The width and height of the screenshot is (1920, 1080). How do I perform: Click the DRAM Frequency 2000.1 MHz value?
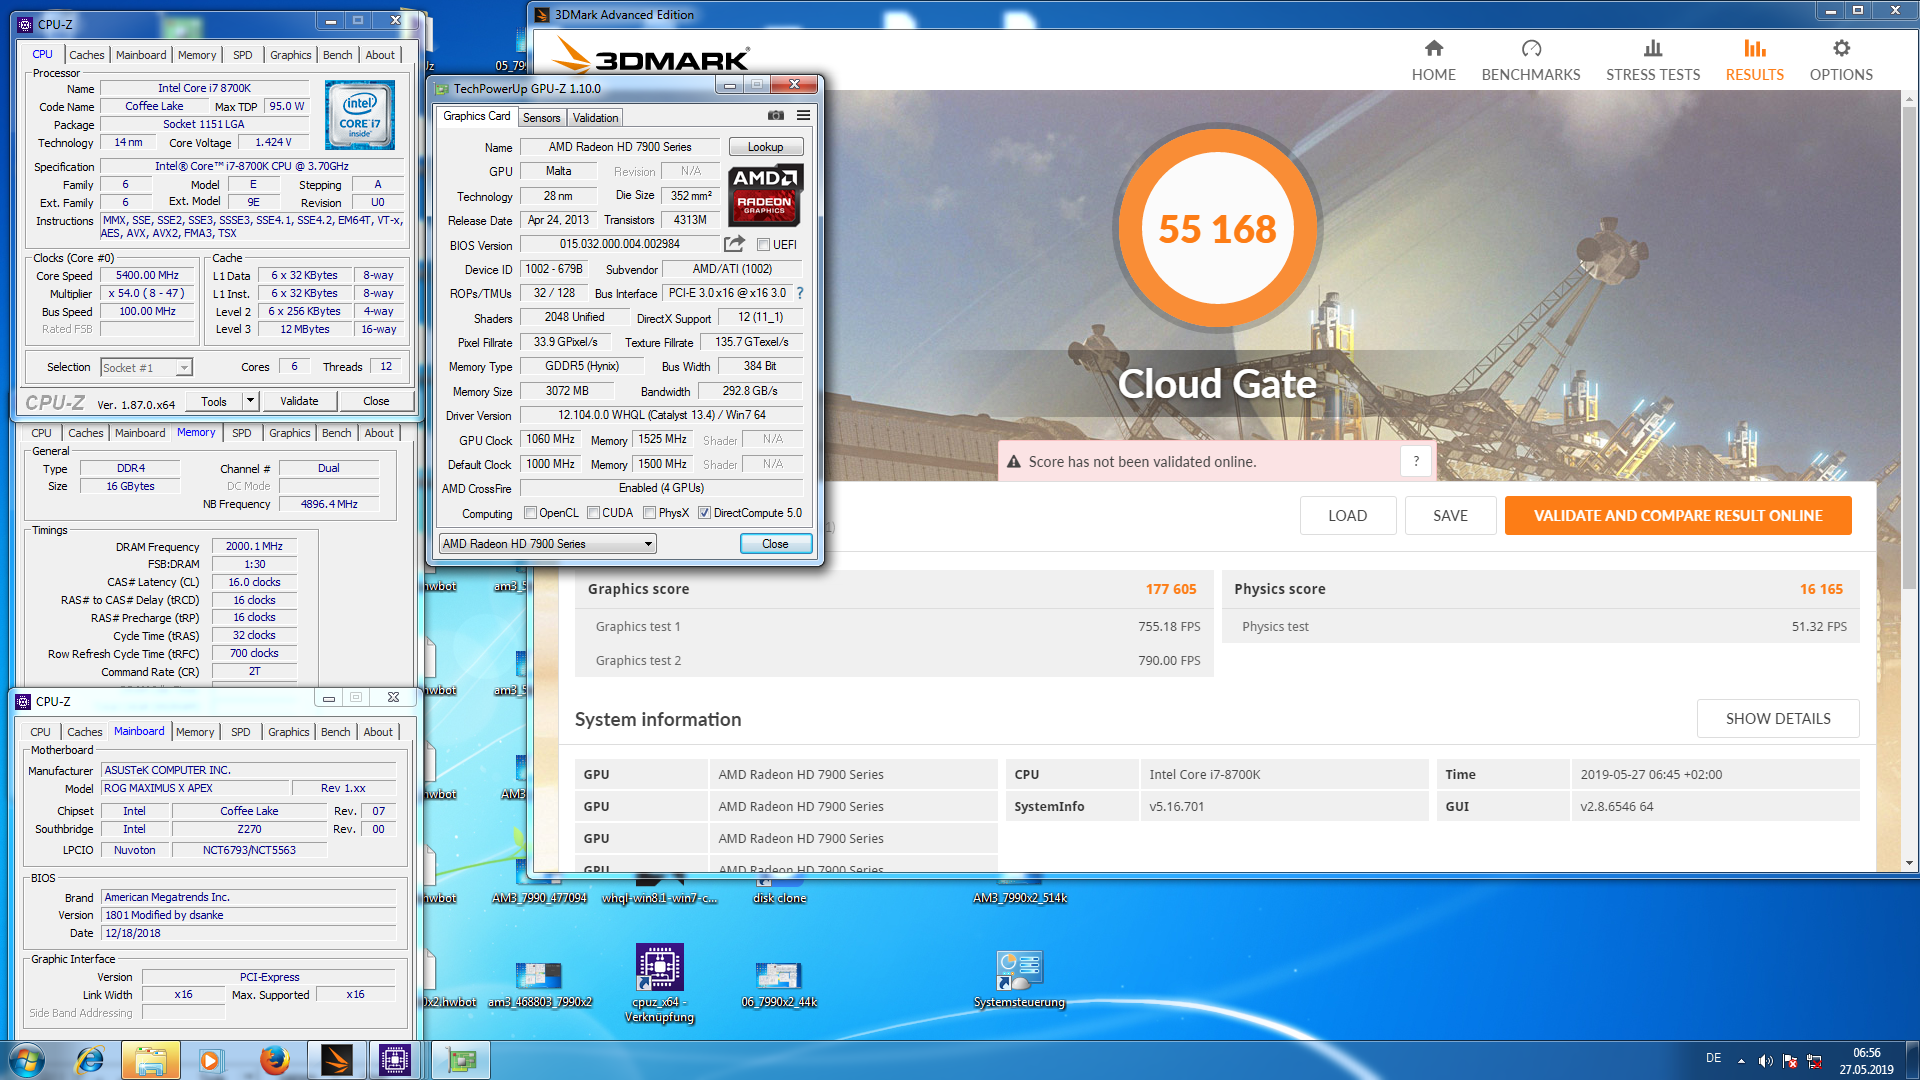254,546
